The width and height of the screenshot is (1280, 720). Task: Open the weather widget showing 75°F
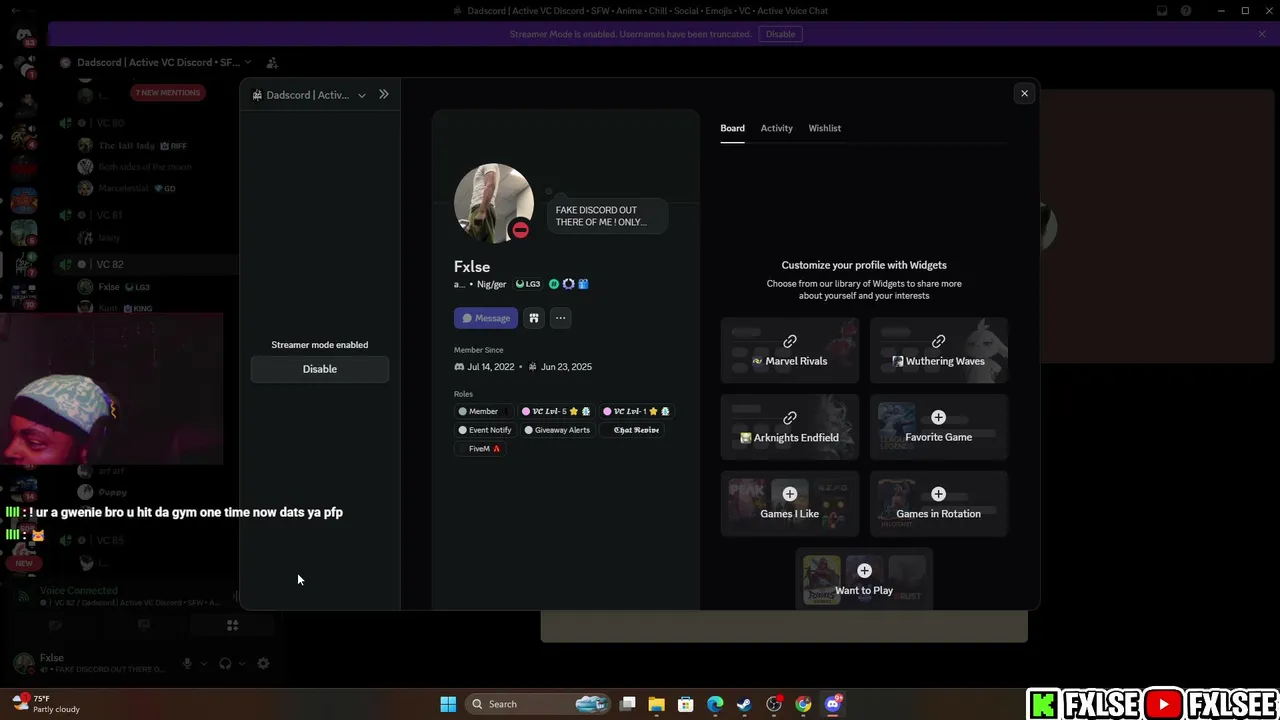tap(46, 704)
